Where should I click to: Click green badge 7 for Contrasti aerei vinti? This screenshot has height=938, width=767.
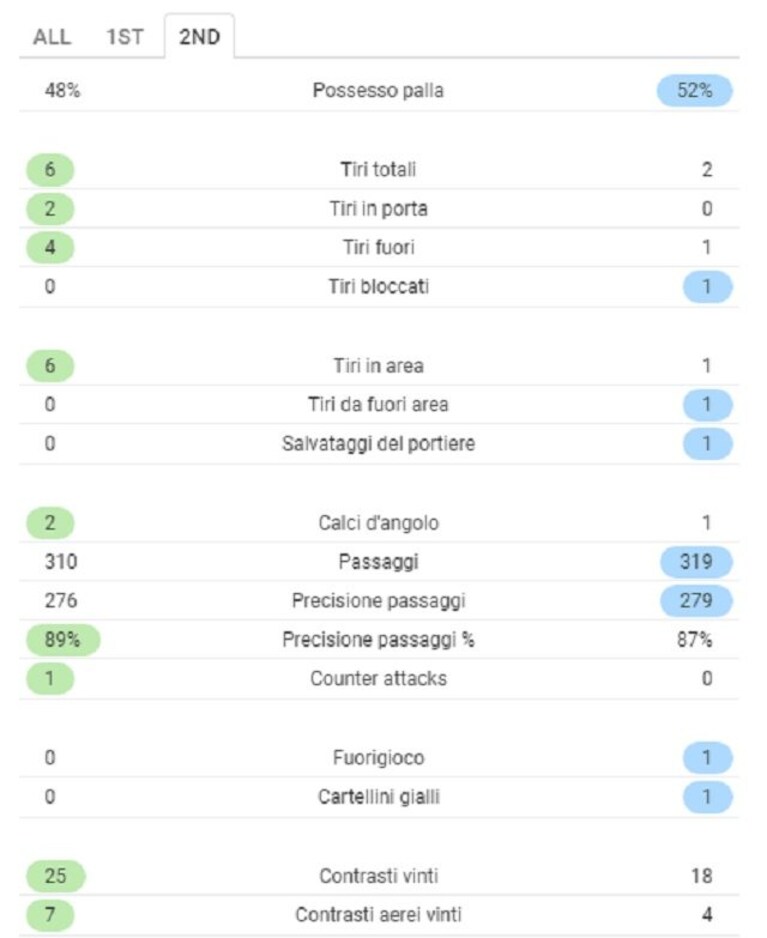coord(50,915)
